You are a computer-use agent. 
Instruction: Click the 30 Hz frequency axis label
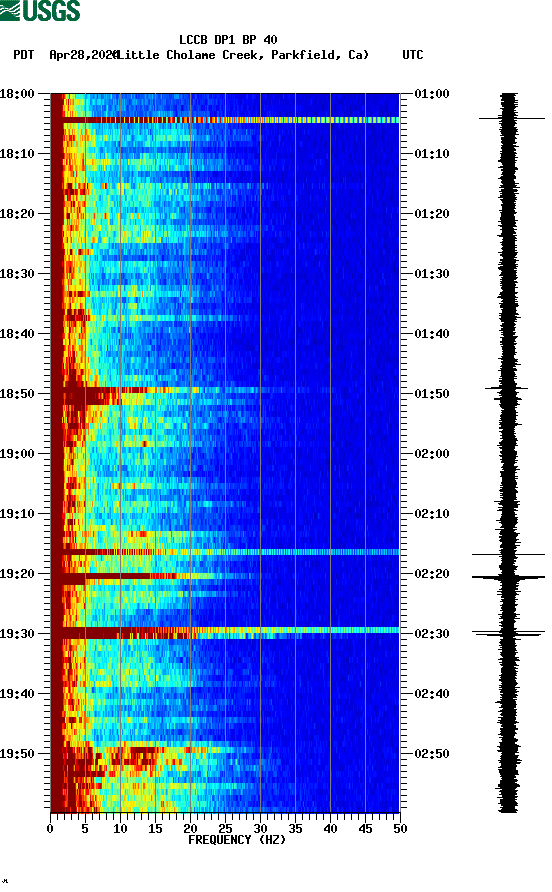pos(260,828)
